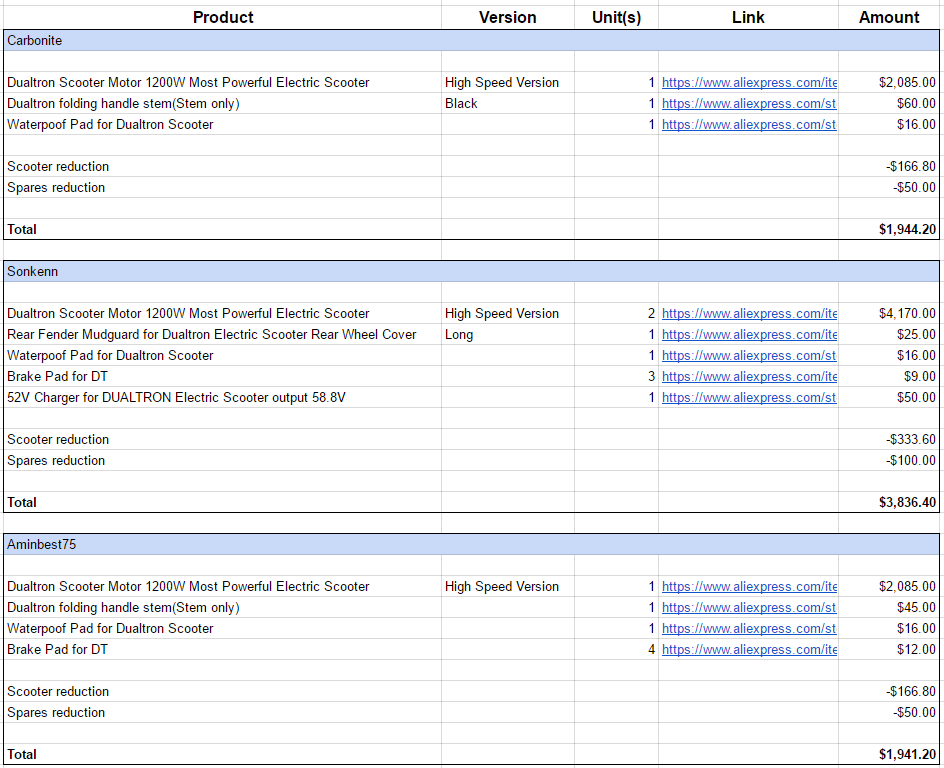The width and height of the screenshot is (944, 768).
Task: Visit the Rear Fender Mudguard link
Action: 749,335
